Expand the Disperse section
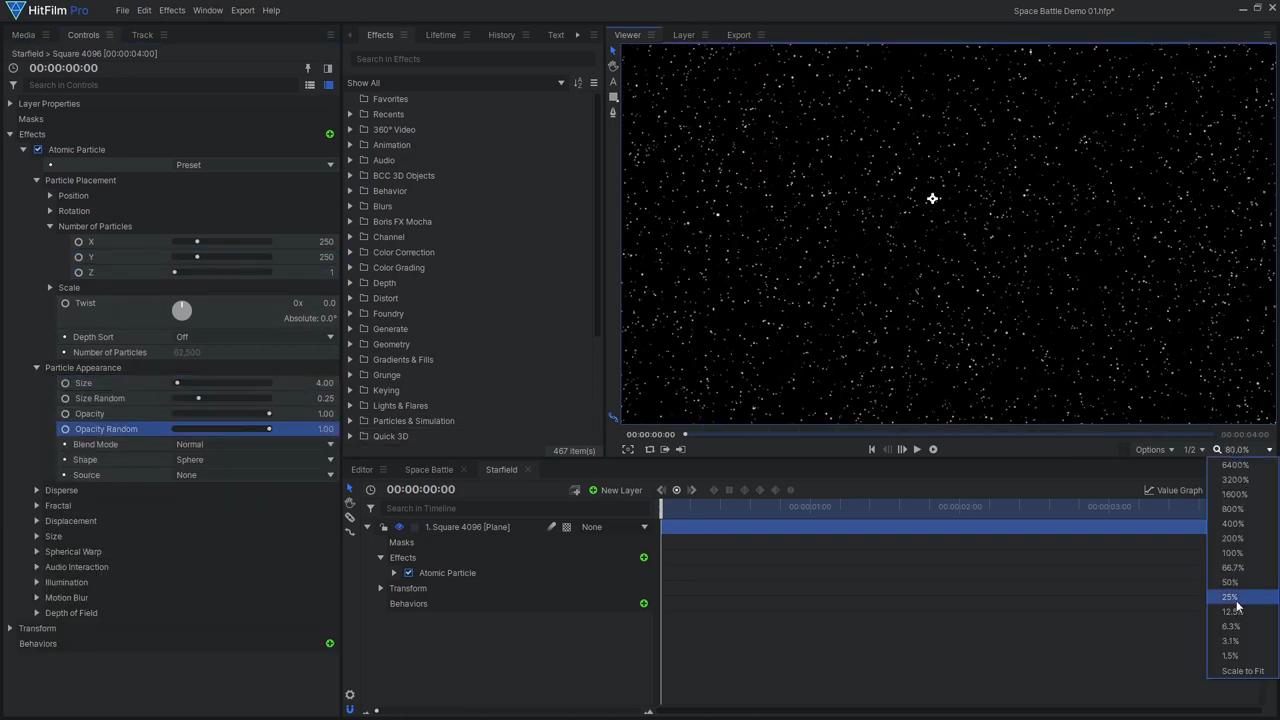Image resolution: width=1280 pixels, height=720 pixels. [x=37, y=490]
